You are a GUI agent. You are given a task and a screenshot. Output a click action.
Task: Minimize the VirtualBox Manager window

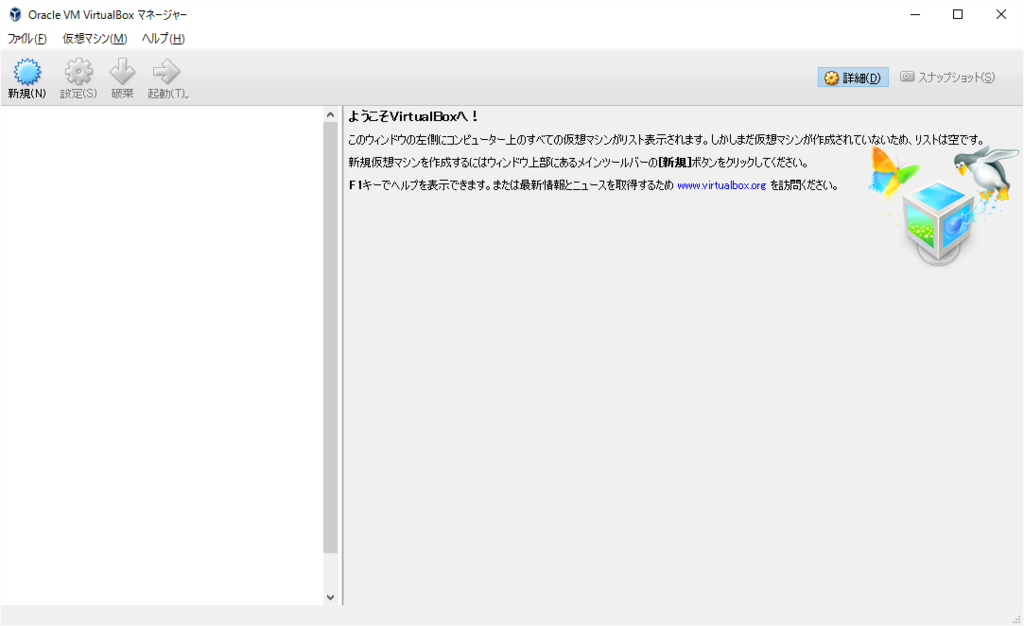915,14
